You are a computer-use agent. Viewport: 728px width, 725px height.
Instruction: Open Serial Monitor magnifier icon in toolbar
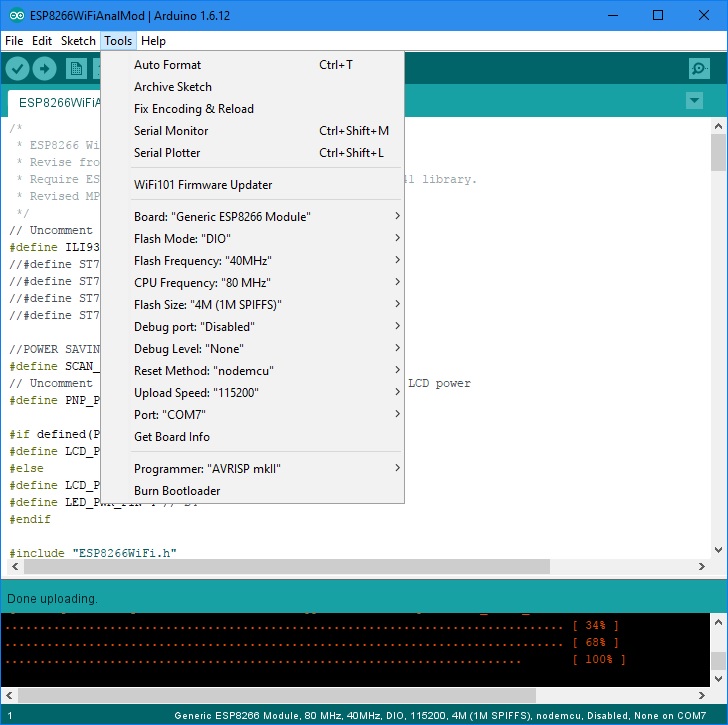(699, 69)
